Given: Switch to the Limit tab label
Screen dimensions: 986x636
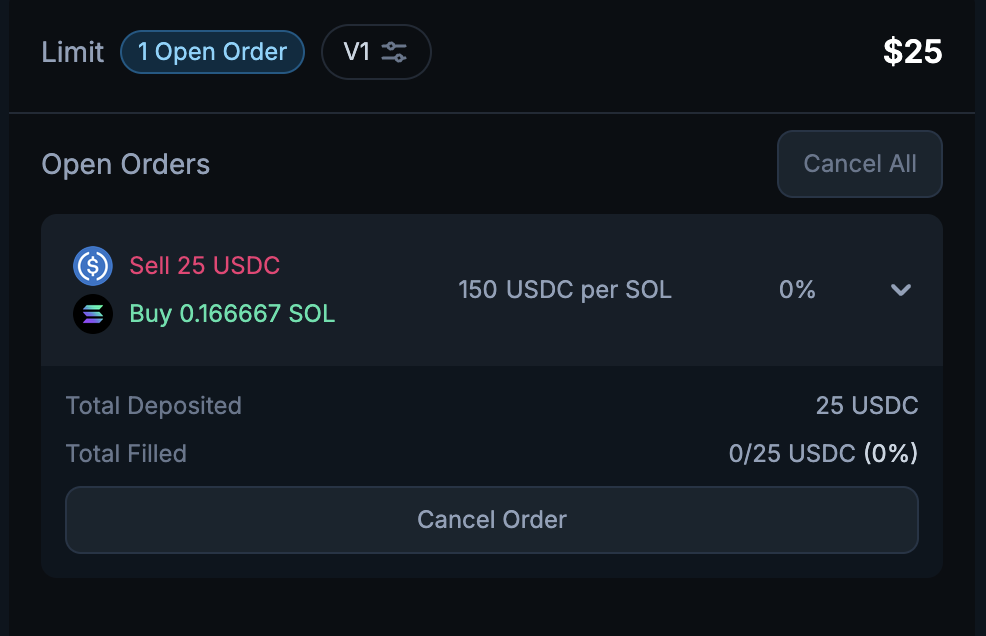Looking at the screenshot, I should pyautogui.click(x=73, y=52).
